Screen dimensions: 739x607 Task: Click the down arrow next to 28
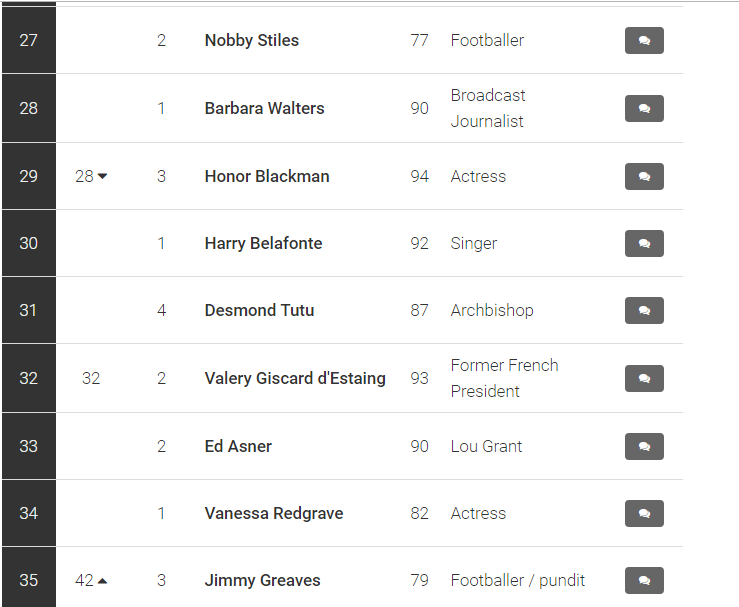coord(102,176)
